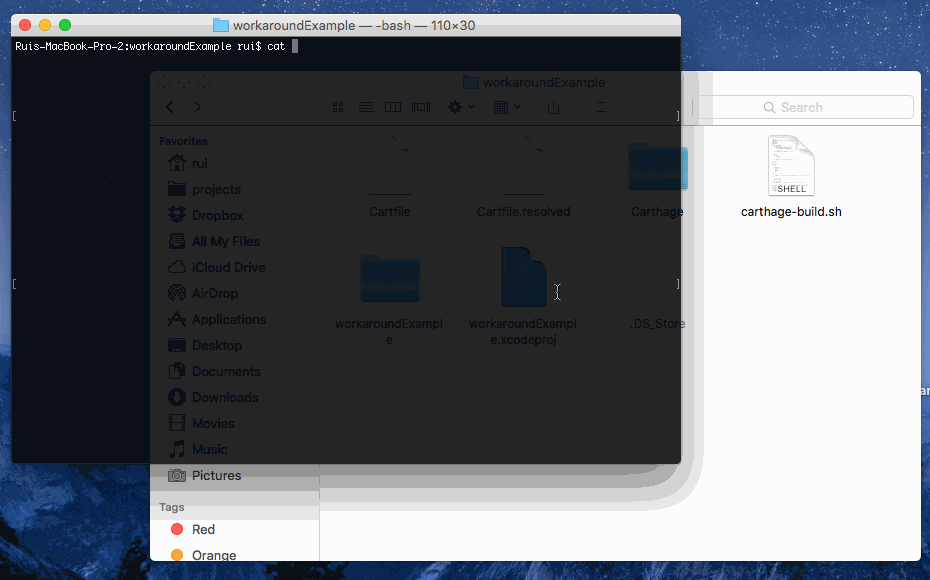This screenshot has height=580, width=930.
Task: Go back in Finder navigation
Action: tap(170, 107)
